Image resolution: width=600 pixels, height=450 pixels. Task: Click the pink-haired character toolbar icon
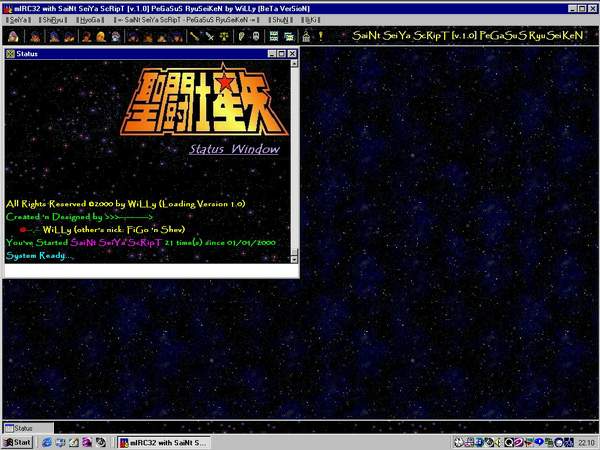click(13, 37)
